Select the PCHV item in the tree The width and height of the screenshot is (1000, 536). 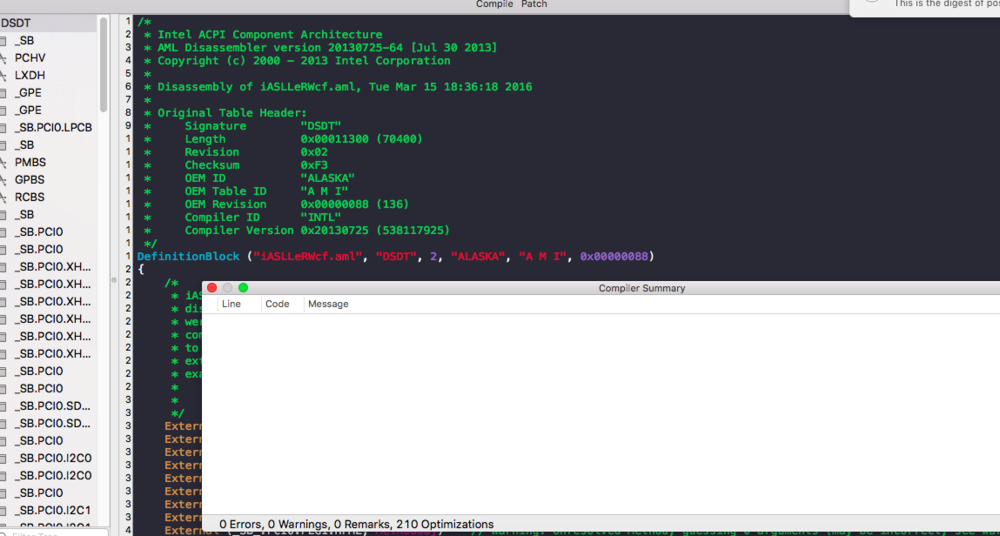pos(30,58)
